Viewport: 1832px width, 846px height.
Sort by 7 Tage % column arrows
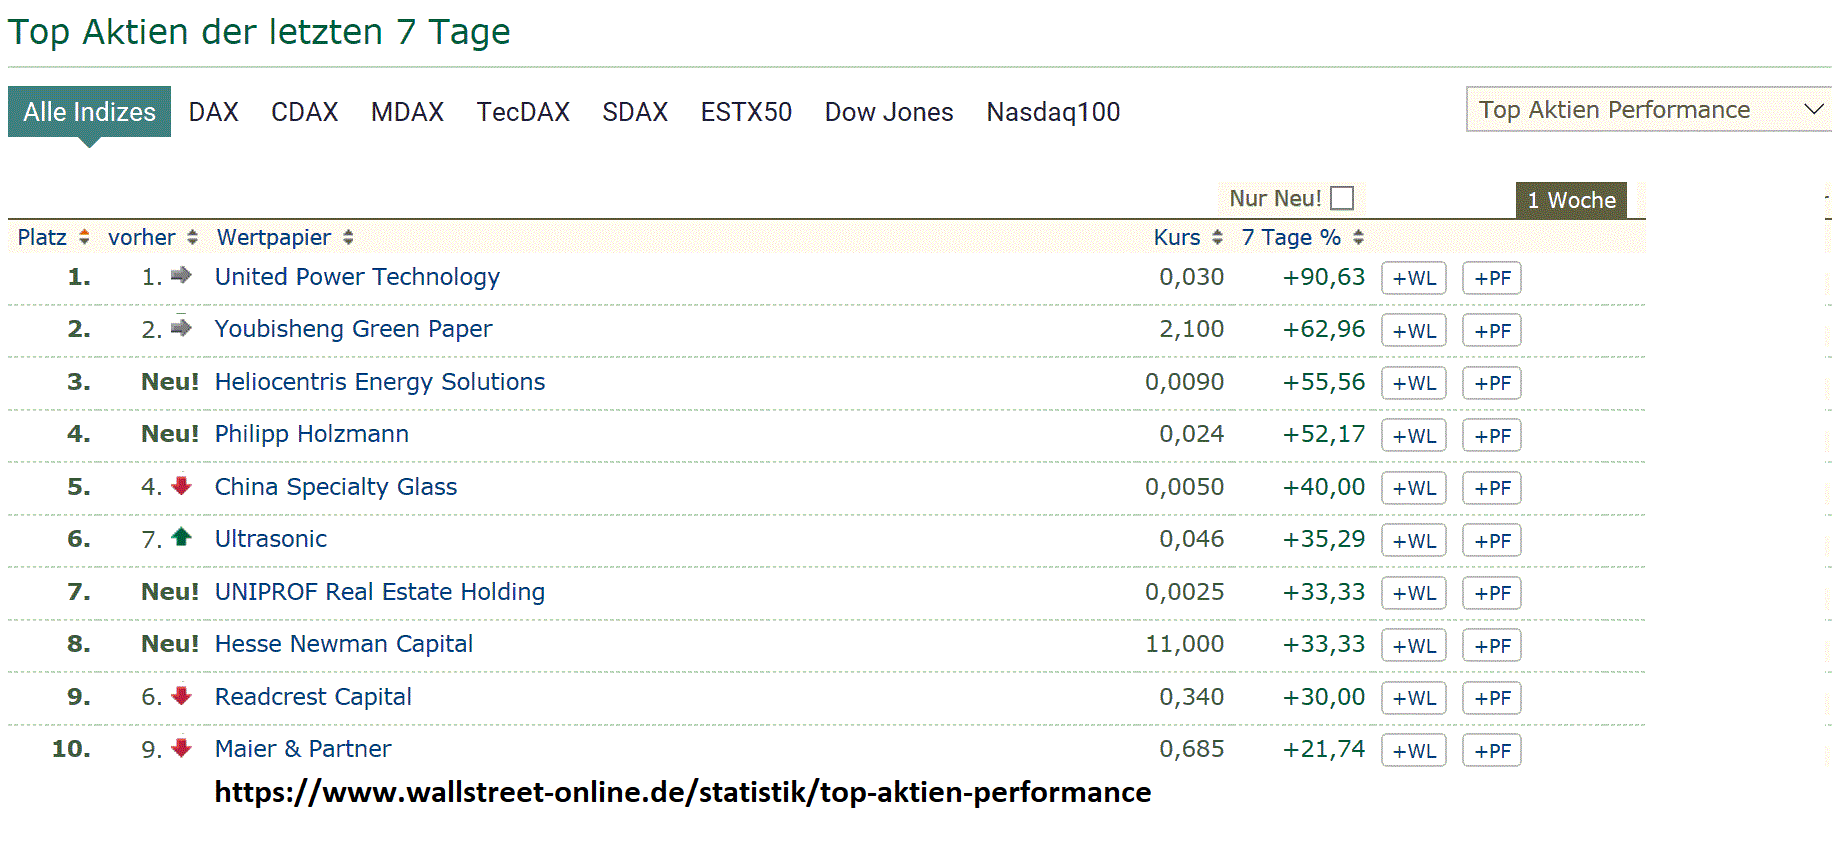coord(1358,237)
